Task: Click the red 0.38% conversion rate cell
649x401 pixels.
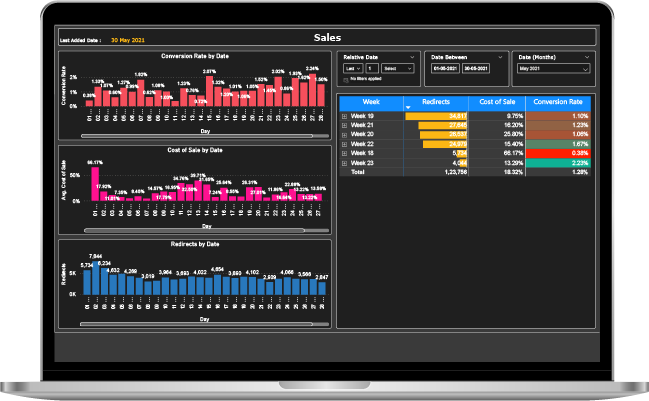Action: [558, 153]
